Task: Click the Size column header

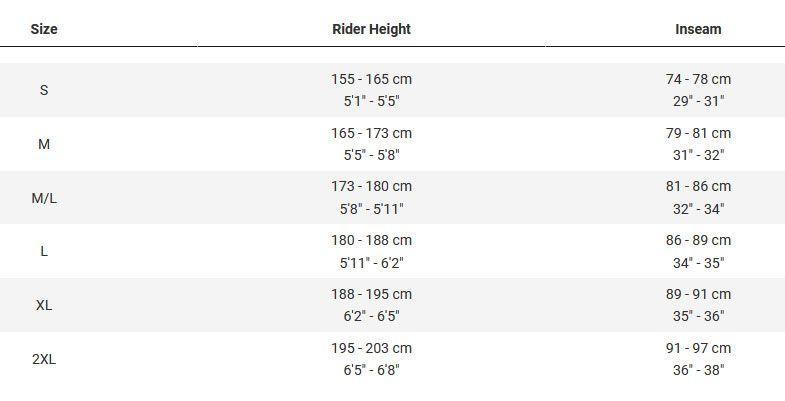Action: coord(44,29)
